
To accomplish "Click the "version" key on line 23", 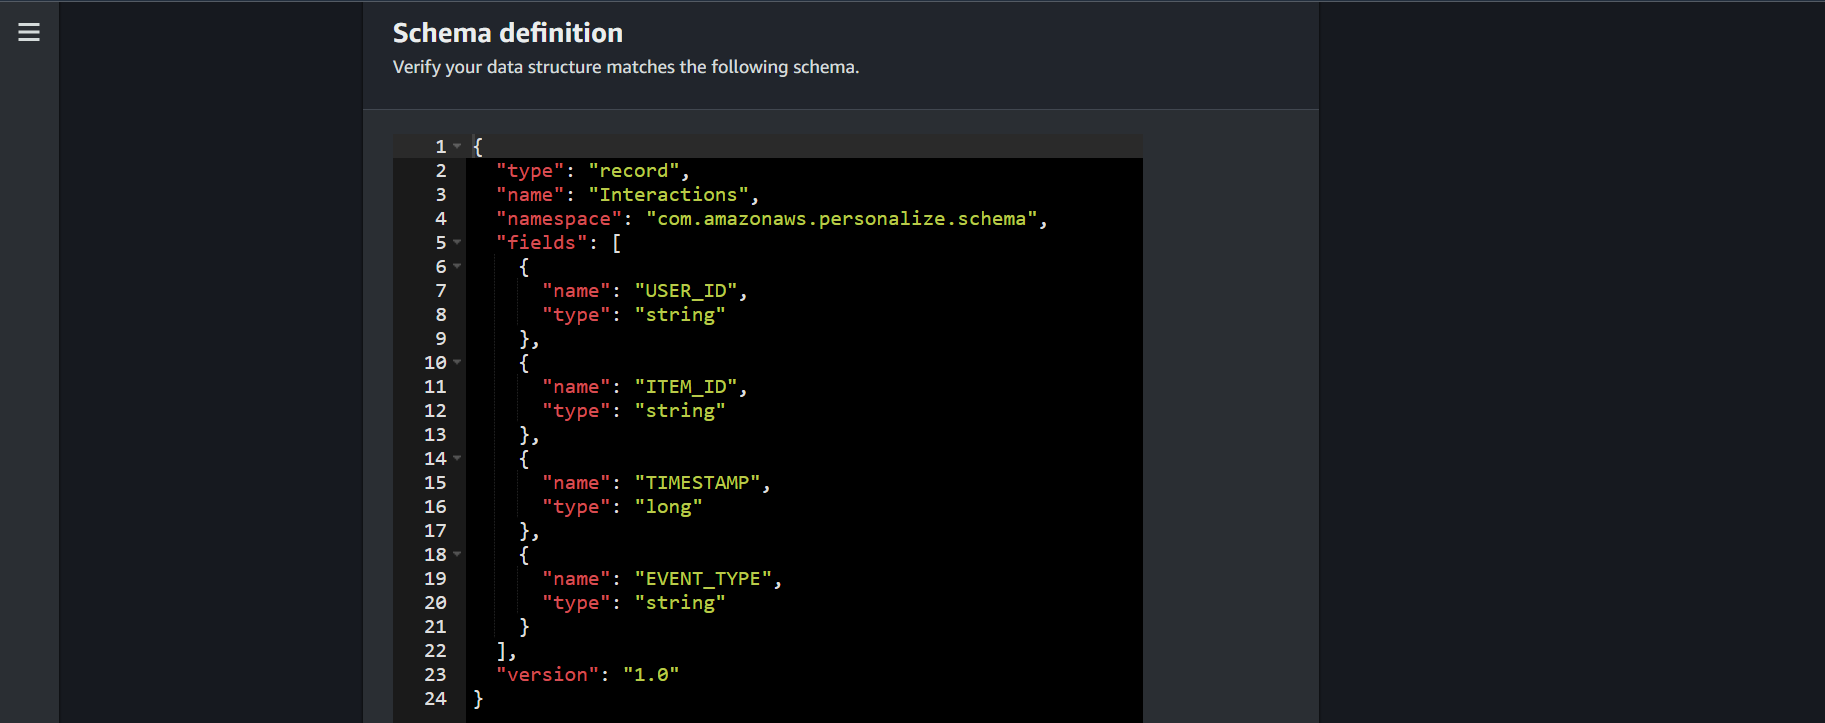I will point(548,675).
